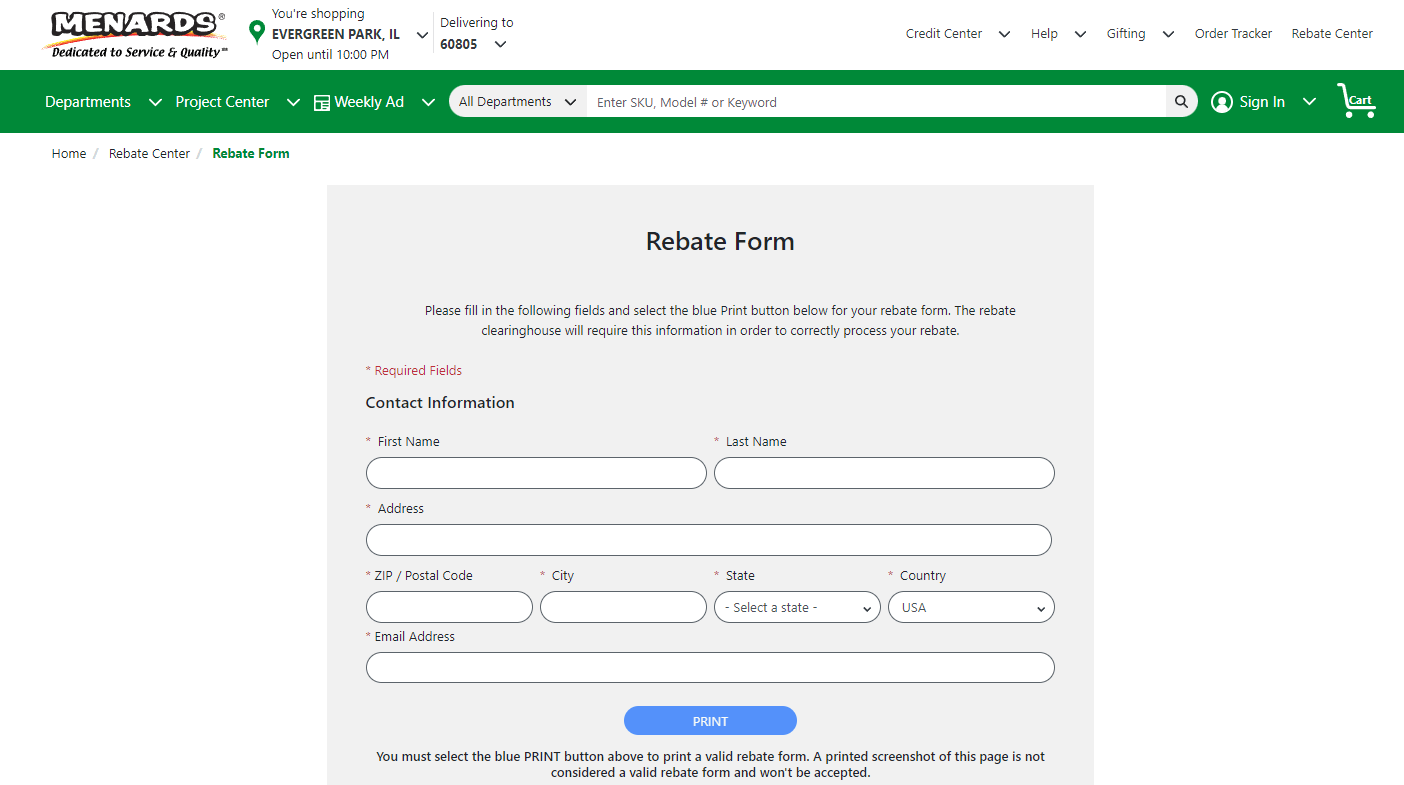
Task: Open the shopping Cart icon
Action: pos(1356,100)
